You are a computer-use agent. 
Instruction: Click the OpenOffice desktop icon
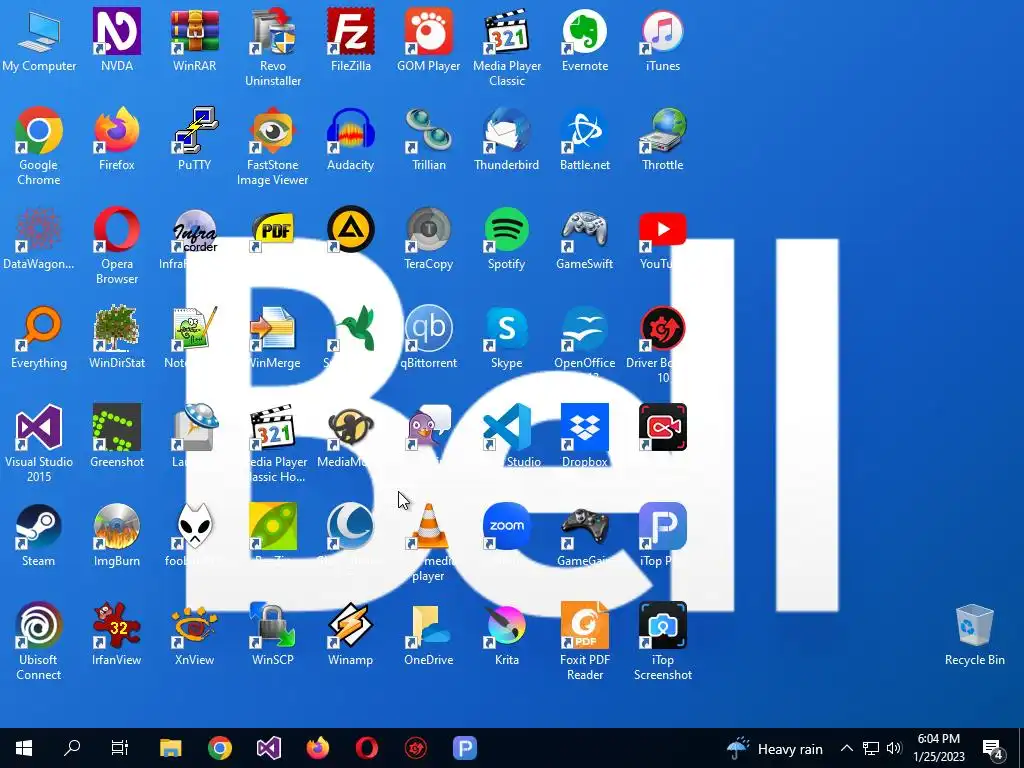pos(584,328)
